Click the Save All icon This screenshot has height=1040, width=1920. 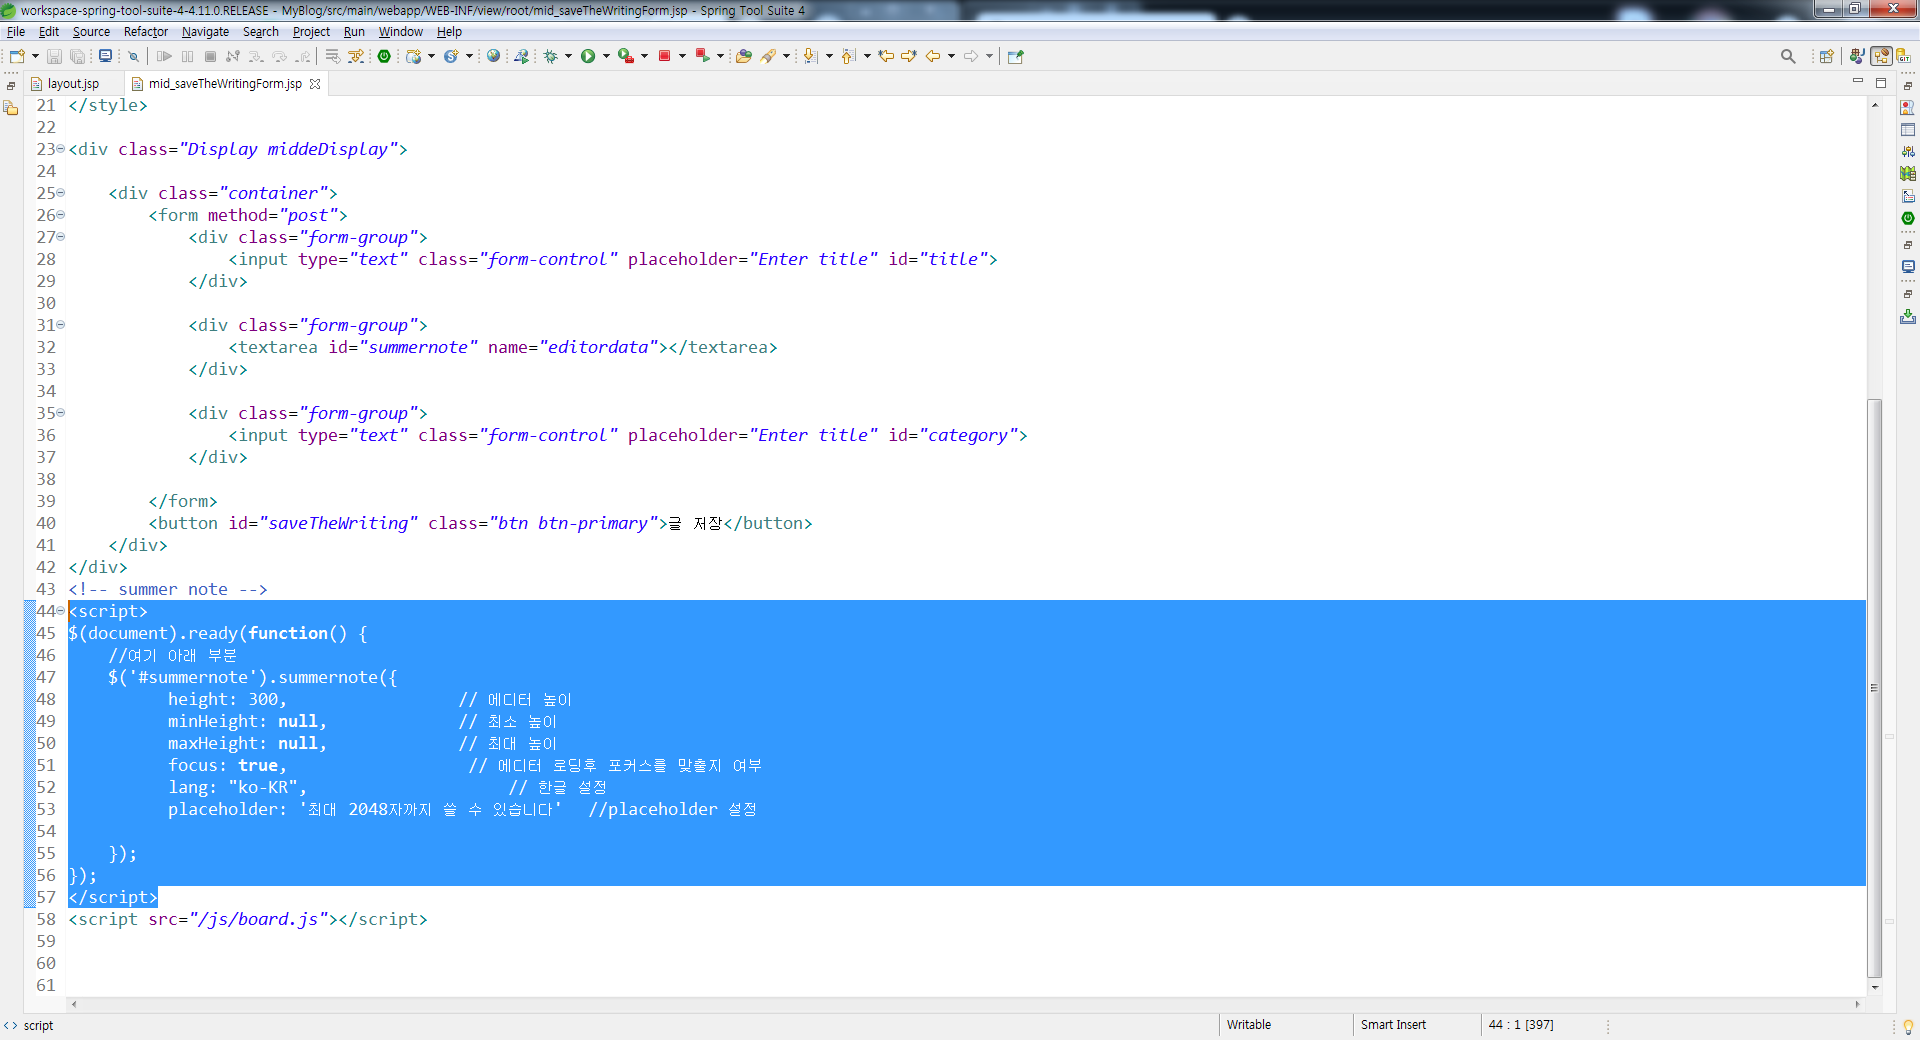(77, 56)
